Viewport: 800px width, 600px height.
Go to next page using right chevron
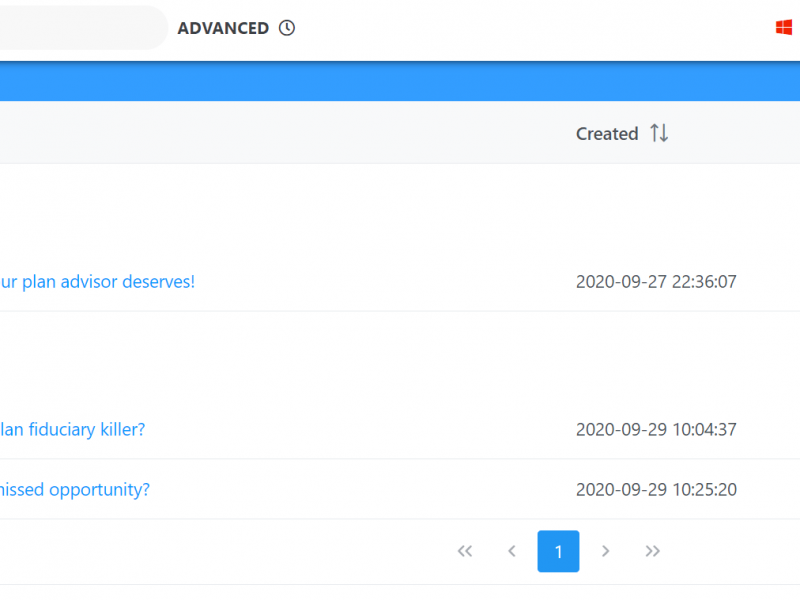coord(605,551)
